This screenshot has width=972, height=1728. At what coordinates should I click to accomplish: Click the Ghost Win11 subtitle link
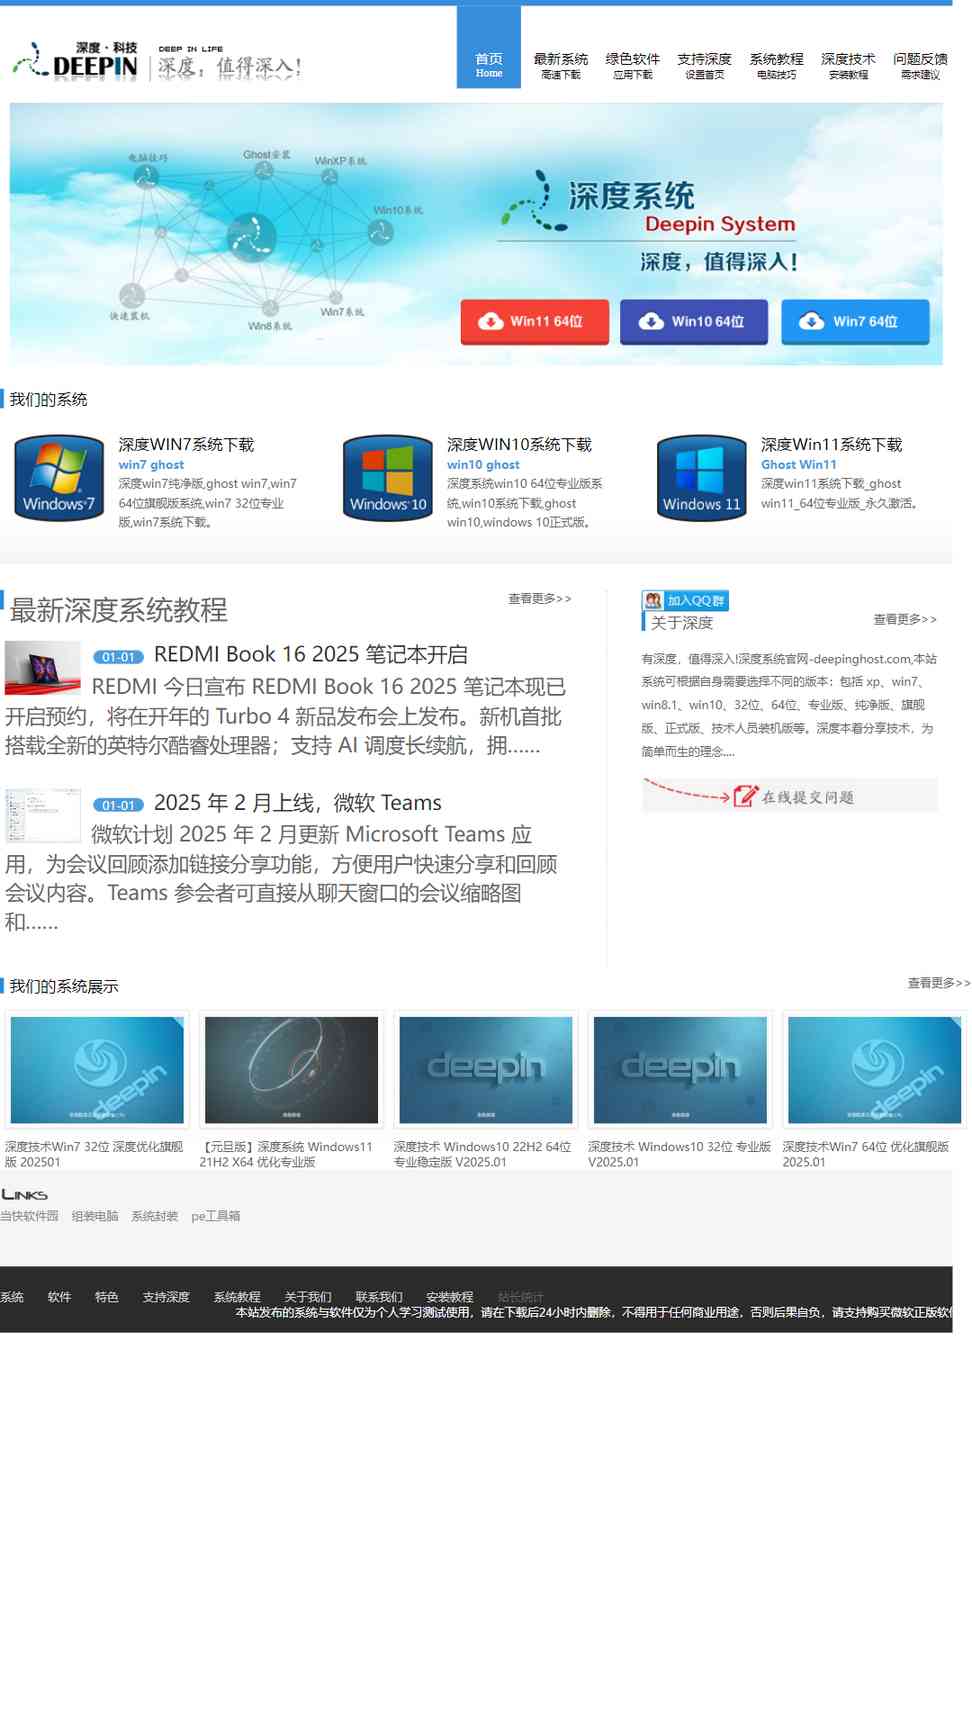pyautogui.click(x=799, y=465)
